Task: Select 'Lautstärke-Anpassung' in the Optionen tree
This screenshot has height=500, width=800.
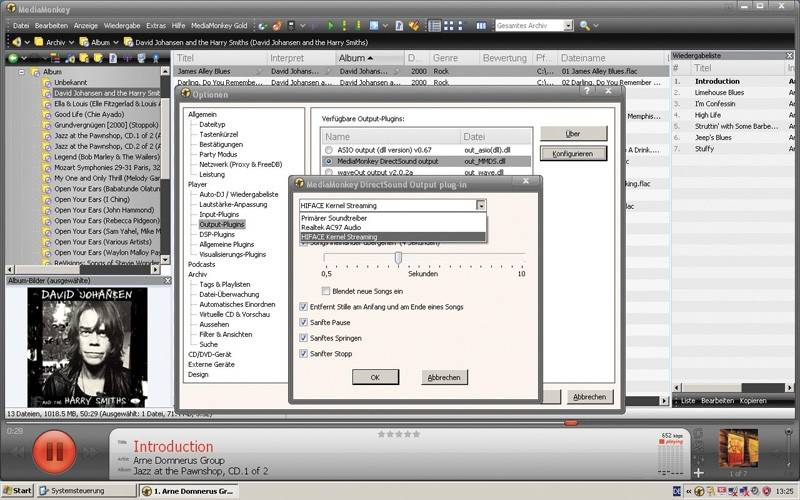Action: pyautogui.click(x=233, y=204)
